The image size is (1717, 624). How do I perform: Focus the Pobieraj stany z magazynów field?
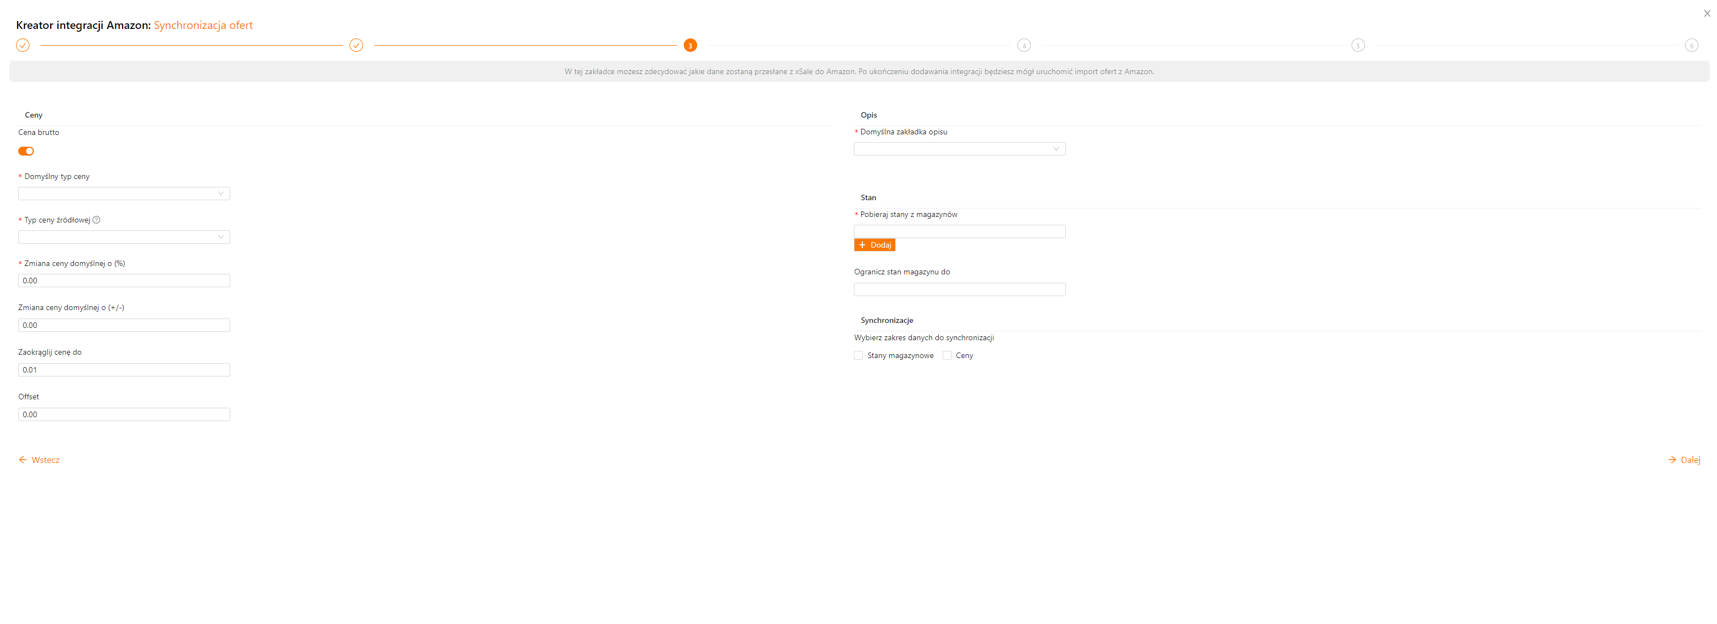click(x=959, y=231)
